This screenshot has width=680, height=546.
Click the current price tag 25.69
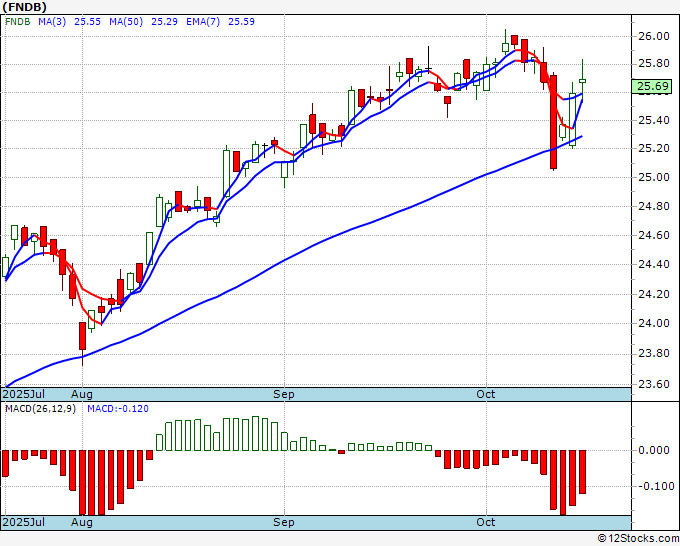652,86
